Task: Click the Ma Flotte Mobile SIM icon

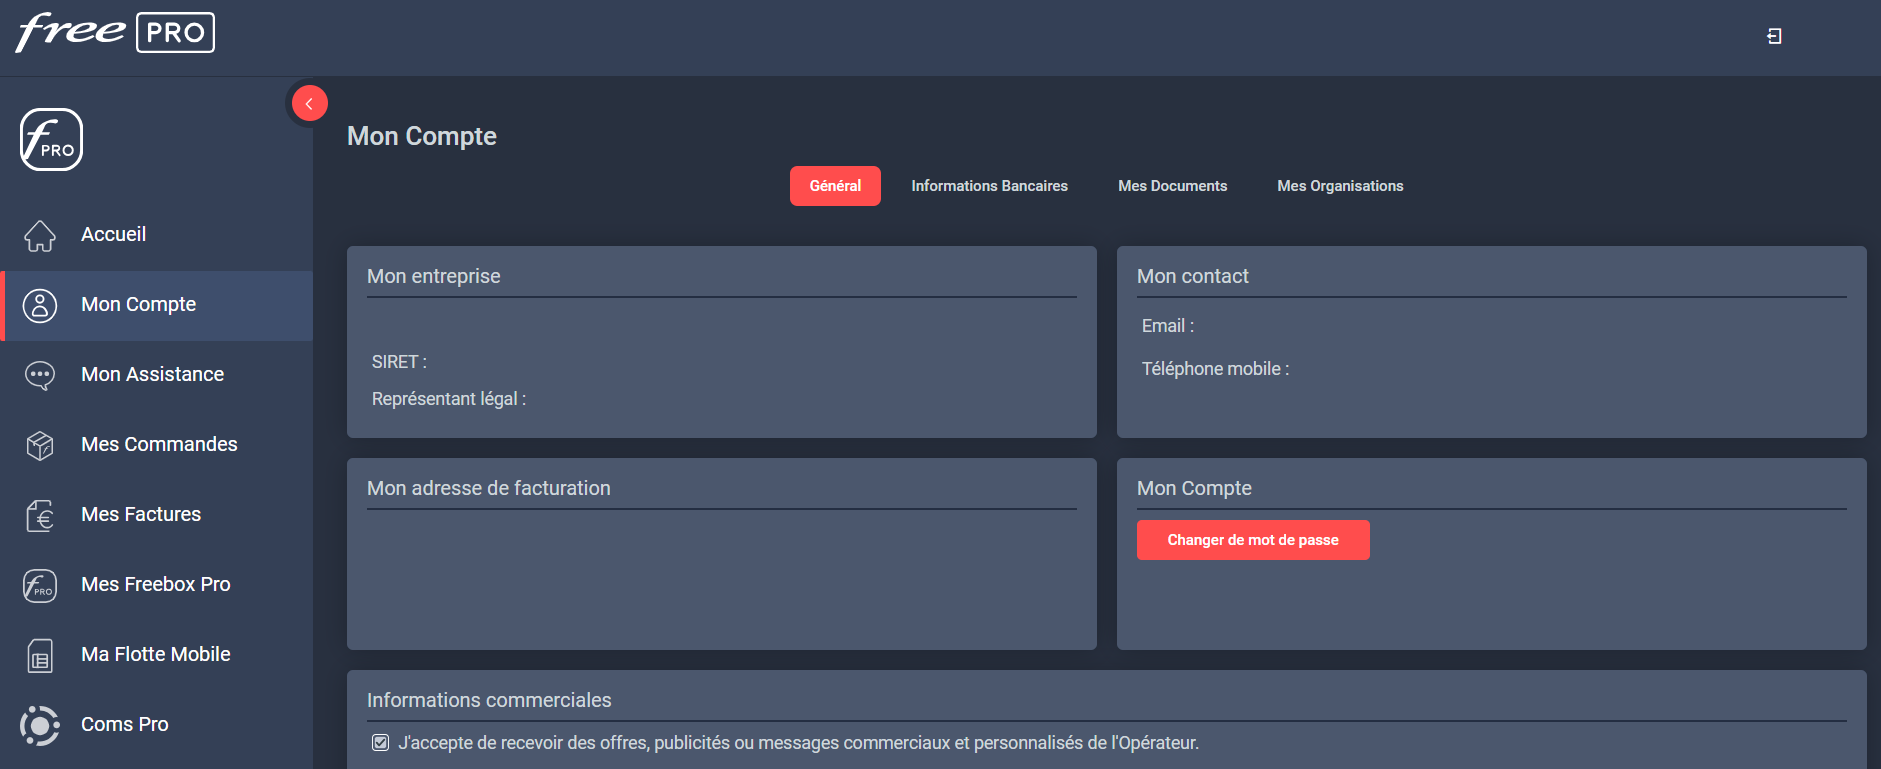Action: click(40, 656)
